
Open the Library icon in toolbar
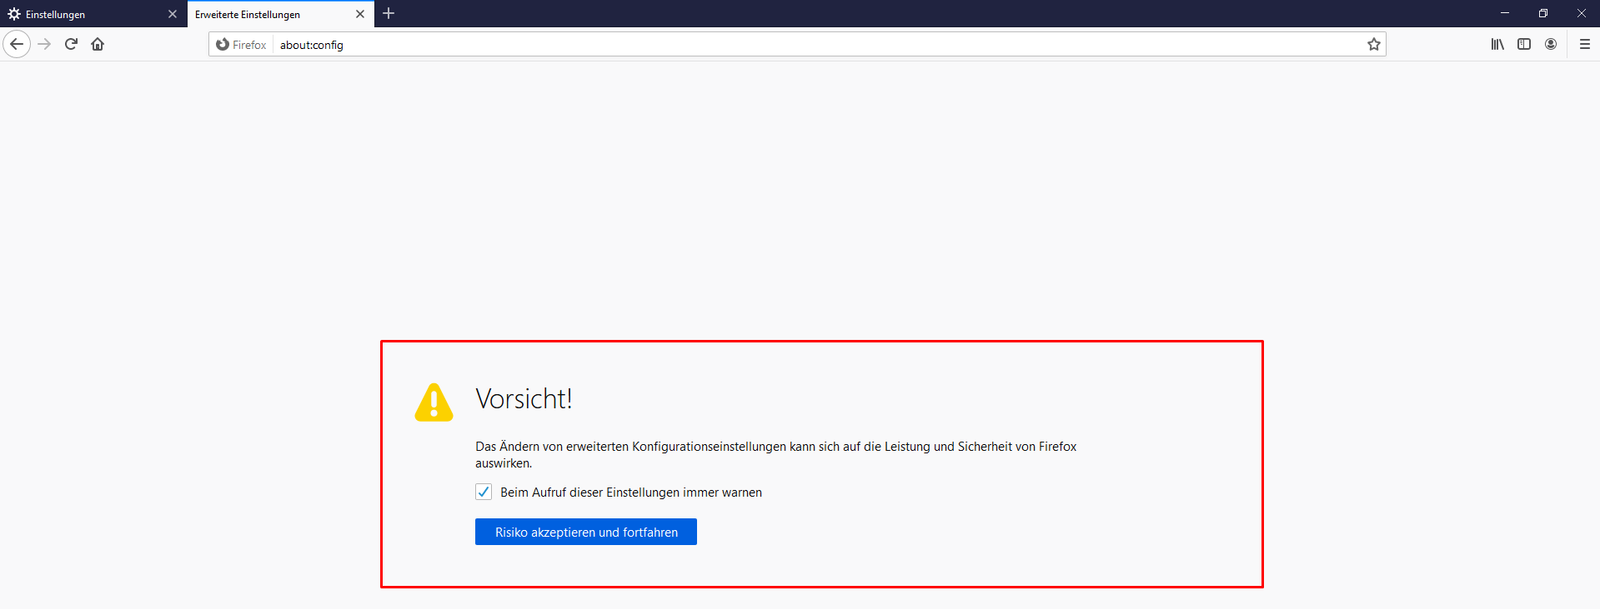click(1497, 44)
